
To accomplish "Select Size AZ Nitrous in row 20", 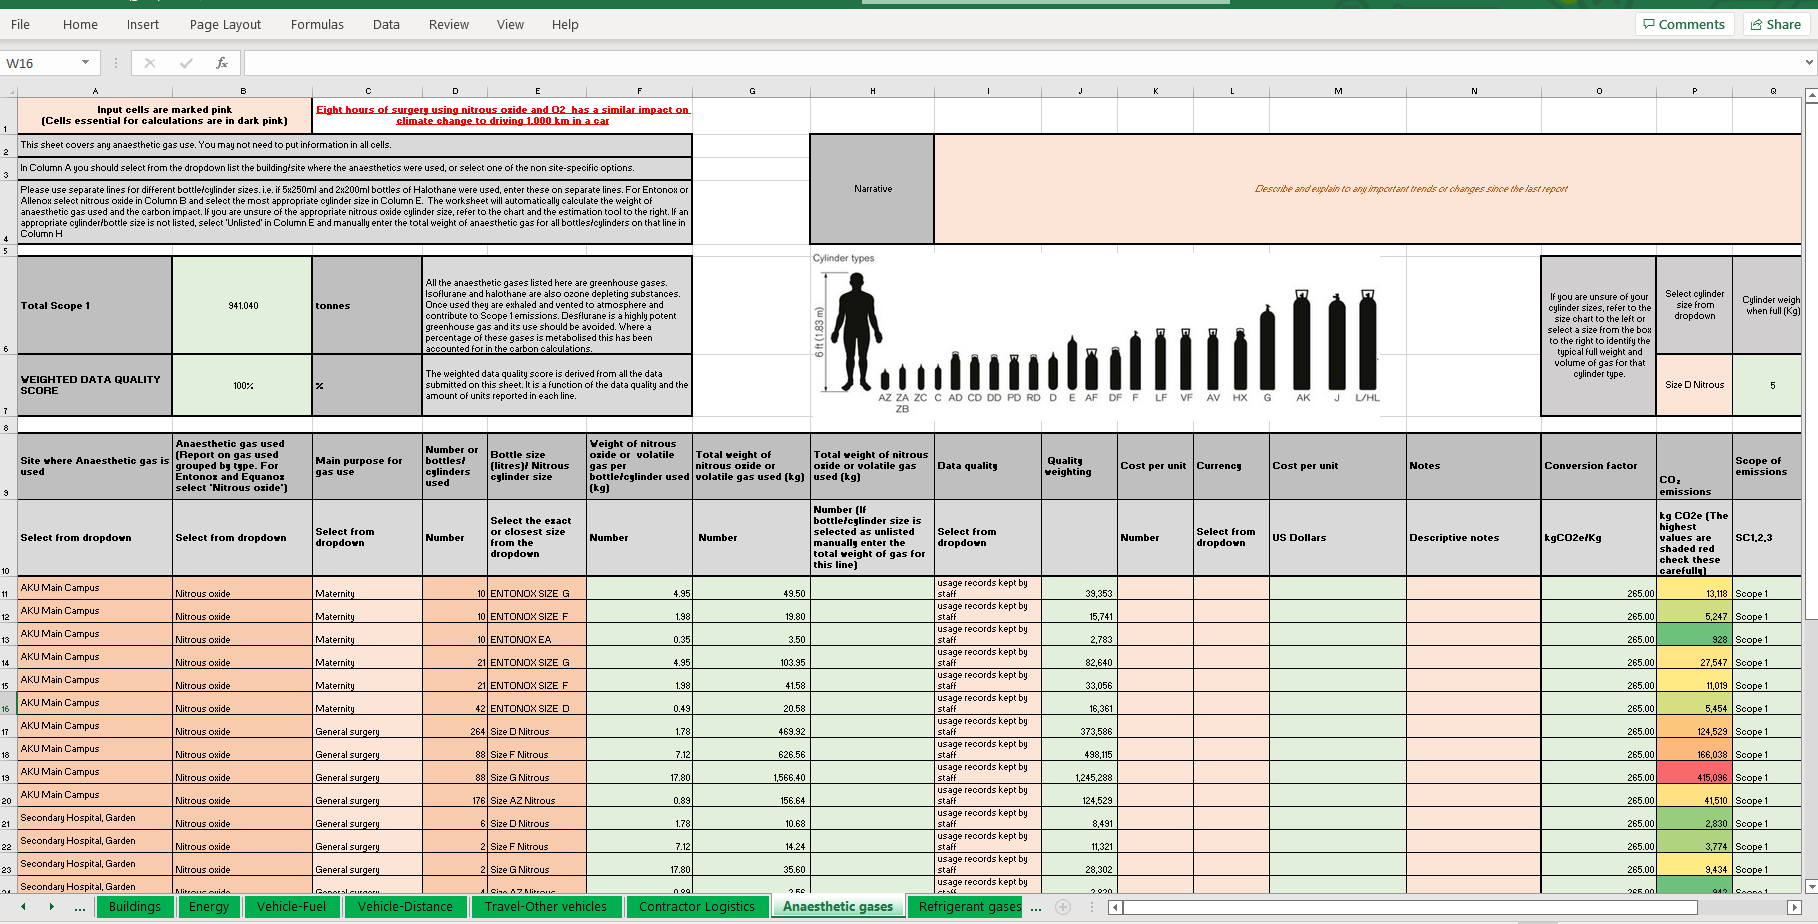I will click(537, 796).
